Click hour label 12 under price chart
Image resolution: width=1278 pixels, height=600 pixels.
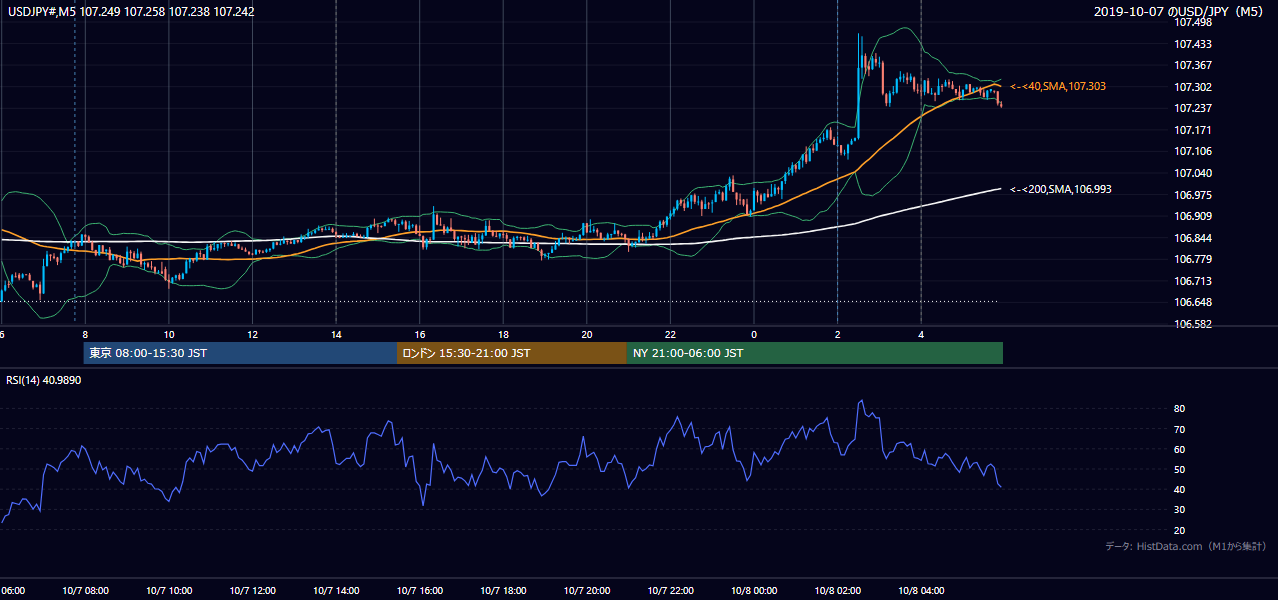pyautogui.click(x=253, y=335)
